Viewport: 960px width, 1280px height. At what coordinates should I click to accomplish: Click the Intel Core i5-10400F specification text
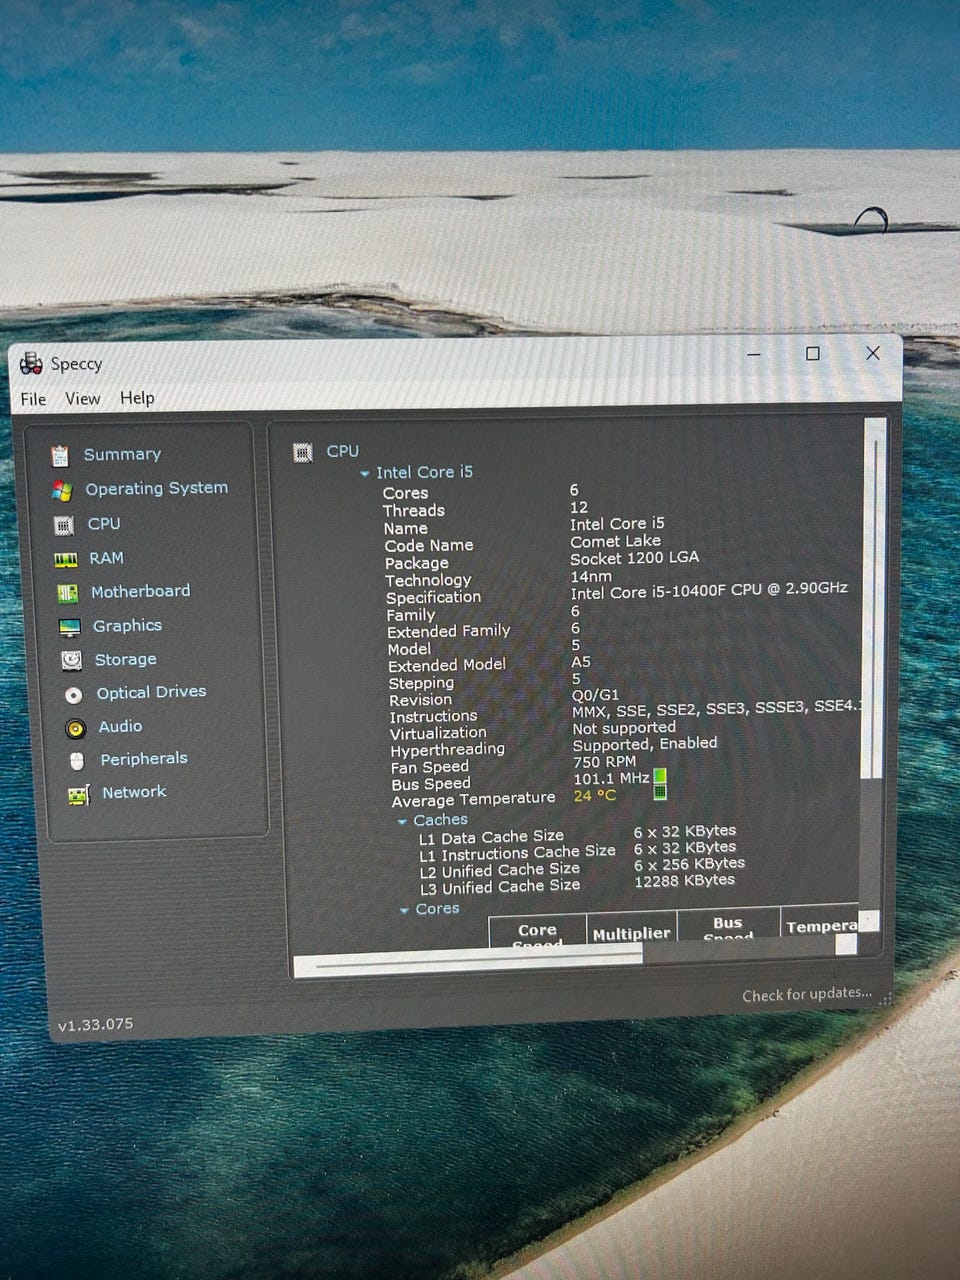tap(709, 590)
